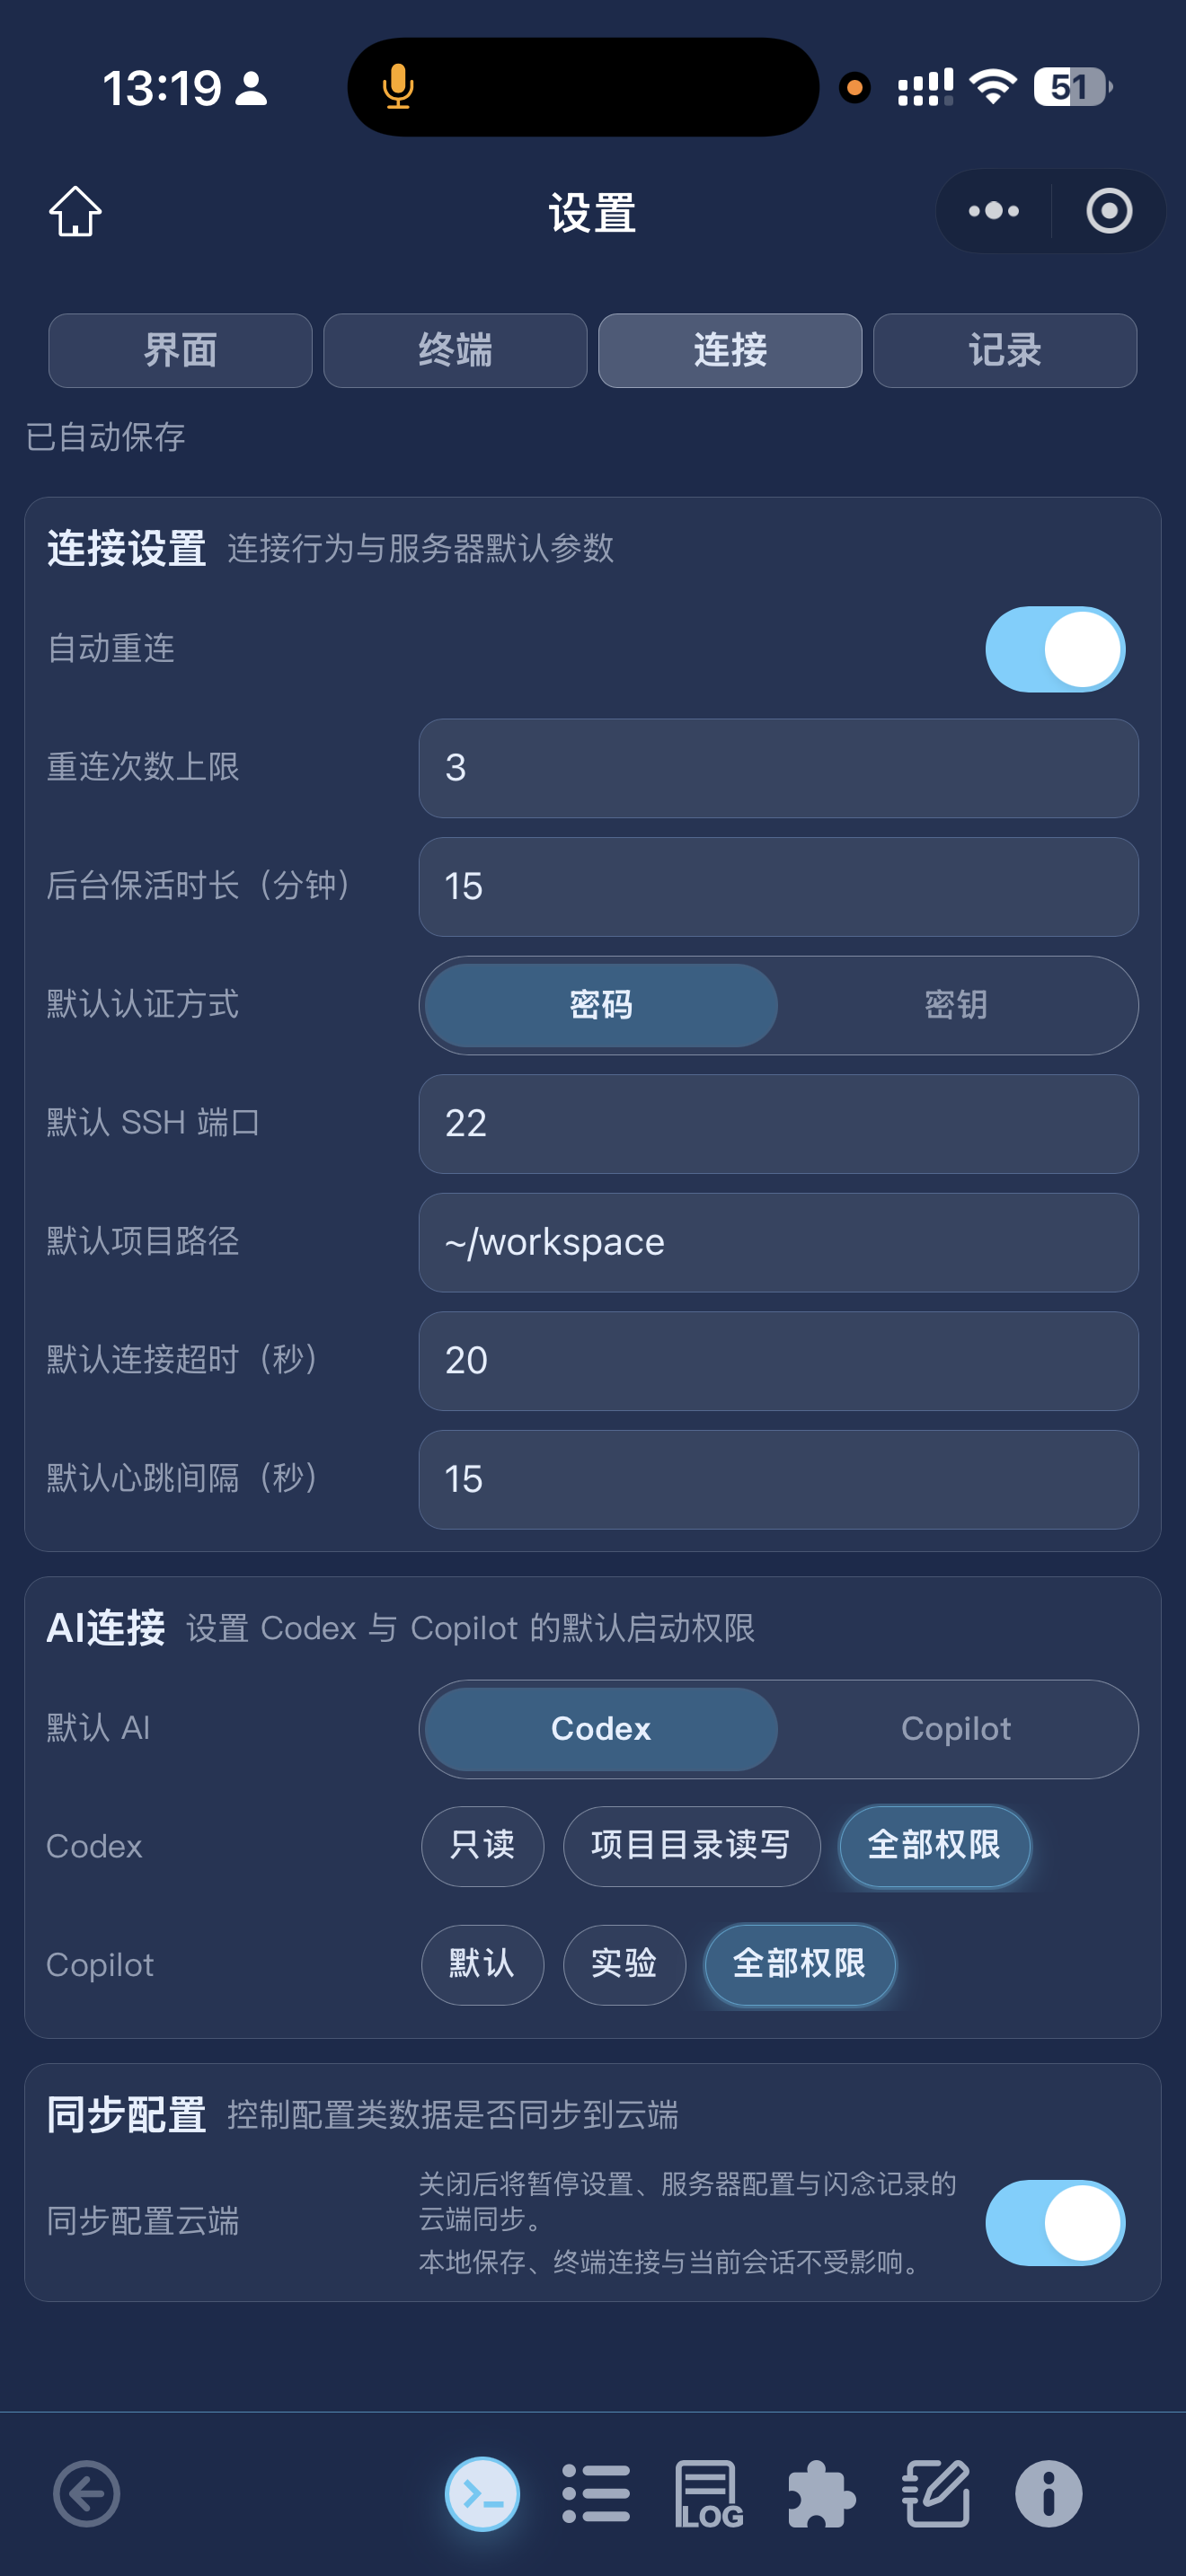This screenshot has height=2576, width=1186.
Task: Tap the home icon in header
Action: (x=75, y=211)
